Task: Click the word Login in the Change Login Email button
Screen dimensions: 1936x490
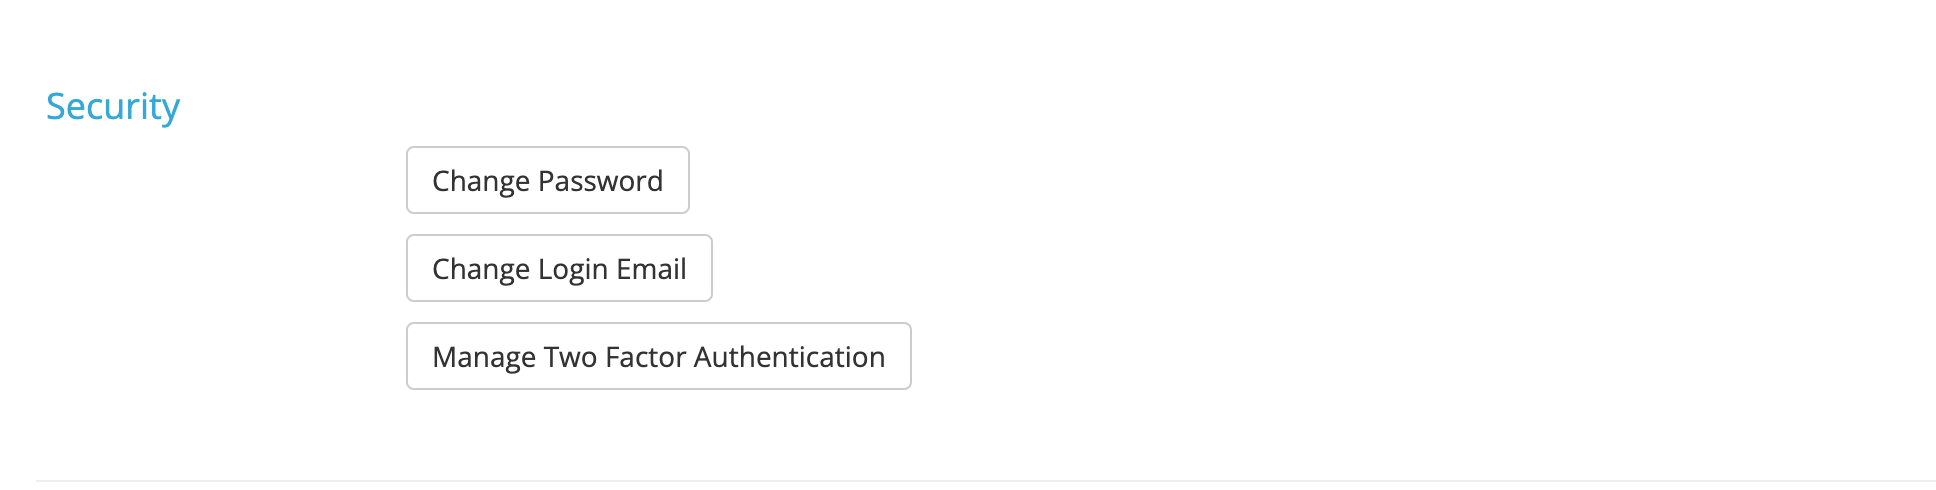Action: tap(573, 269)
